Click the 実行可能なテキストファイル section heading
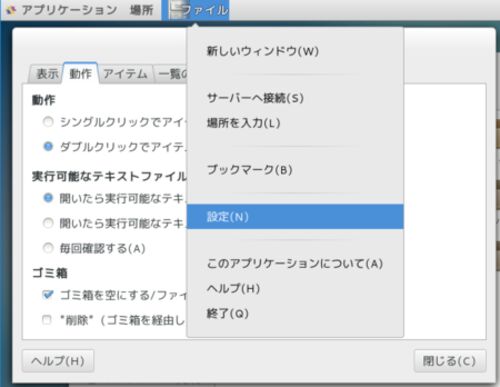 point(109,176)
